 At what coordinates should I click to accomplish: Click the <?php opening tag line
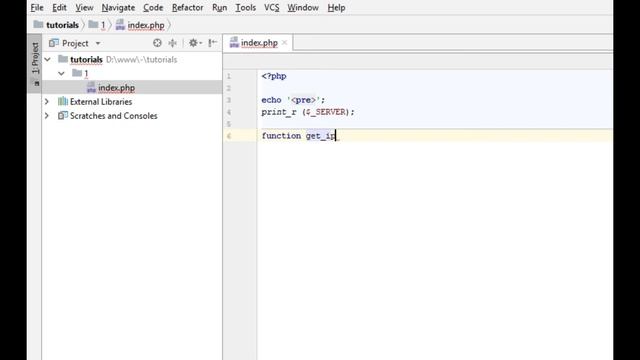(x=274, y=76)
